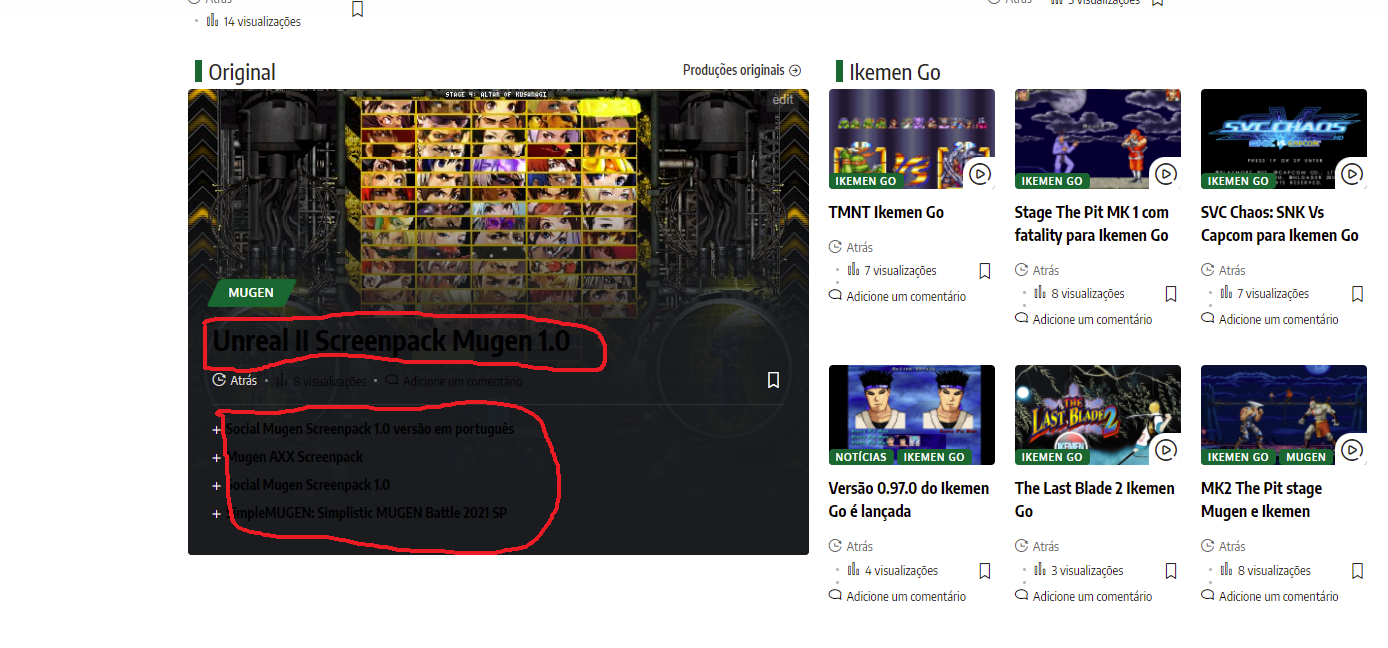Open the SVC Chaos thumbnail image

1284,139
